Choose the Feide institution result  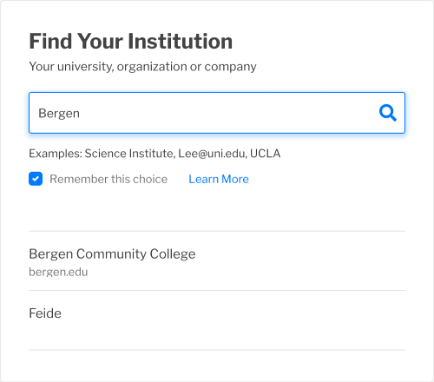[217, 320]
